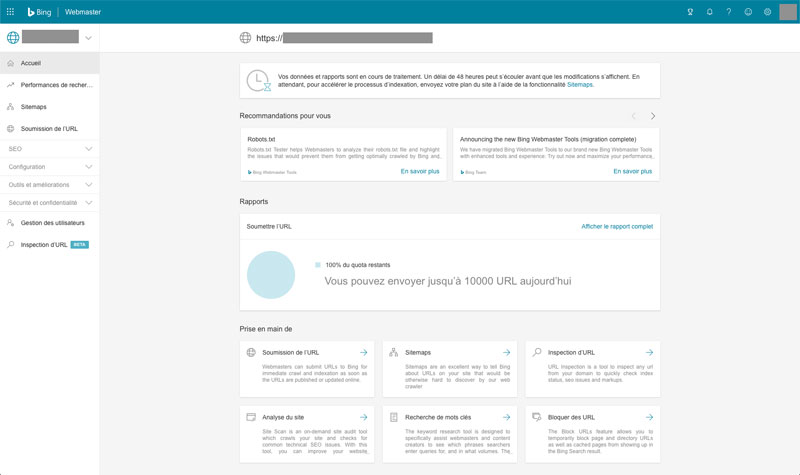This screenshot has width=800, height=475.
Task: Click En savoir plus on Announcing card
Action: tap(633, 171)
